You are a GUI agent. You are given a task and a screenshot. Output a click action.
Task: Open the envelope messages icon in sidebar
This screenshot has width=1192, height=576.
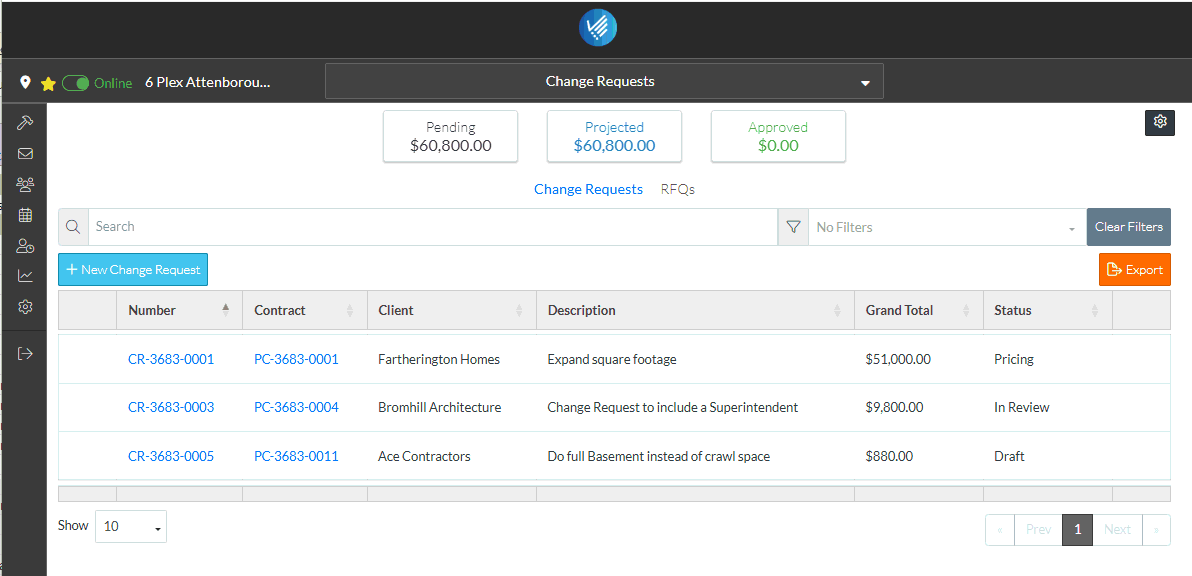click(x=25, y=153)
